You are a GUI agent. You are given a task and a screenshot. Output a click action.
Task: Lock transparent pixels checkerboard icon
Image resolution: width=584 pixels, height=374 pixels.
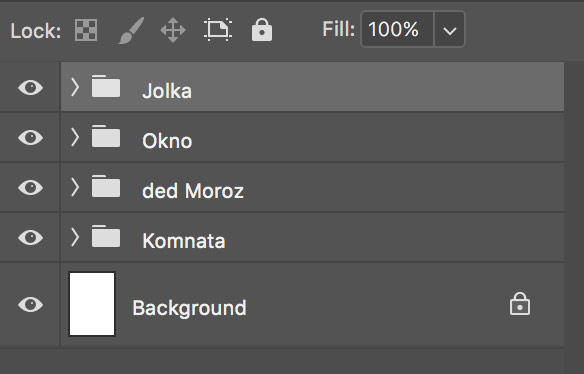click(86, 30)
